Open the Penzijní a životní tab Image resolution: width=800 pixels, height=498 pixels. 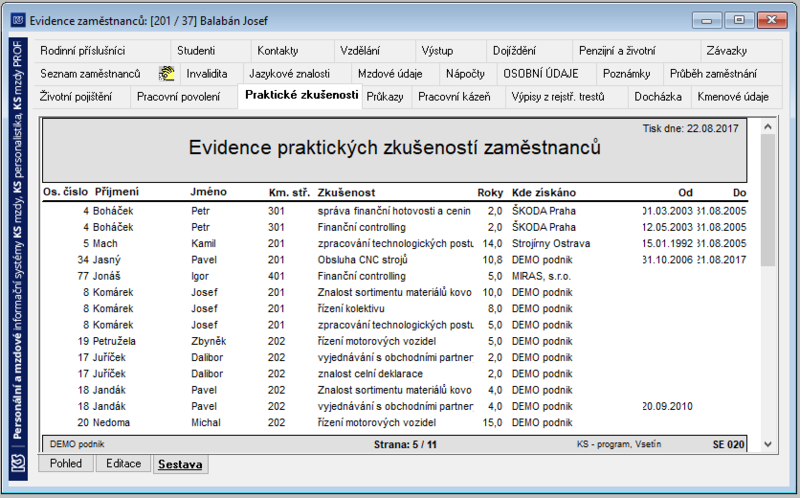click(x=636, y=51)
